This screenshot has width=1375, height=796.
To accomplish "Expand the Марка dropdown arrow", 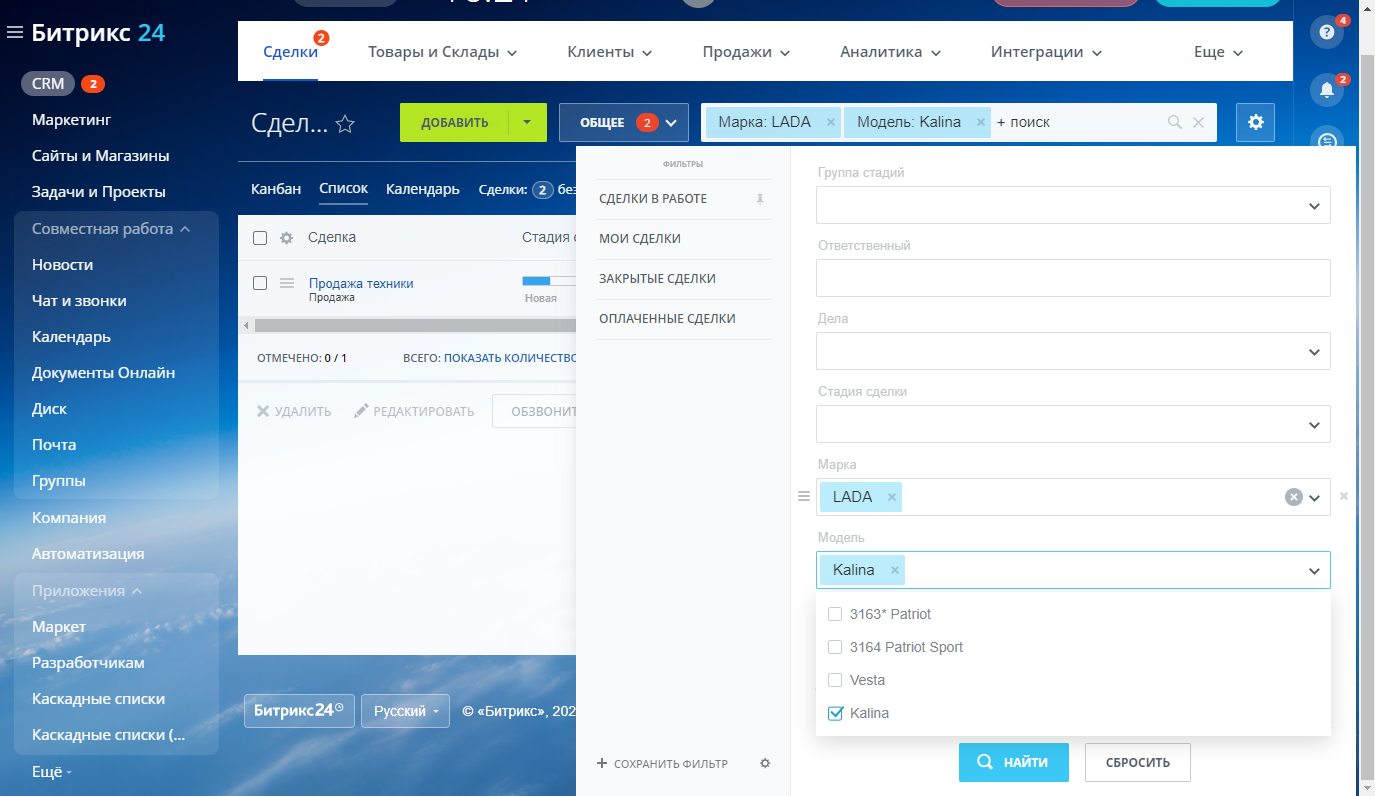I will click(1314, 497).
